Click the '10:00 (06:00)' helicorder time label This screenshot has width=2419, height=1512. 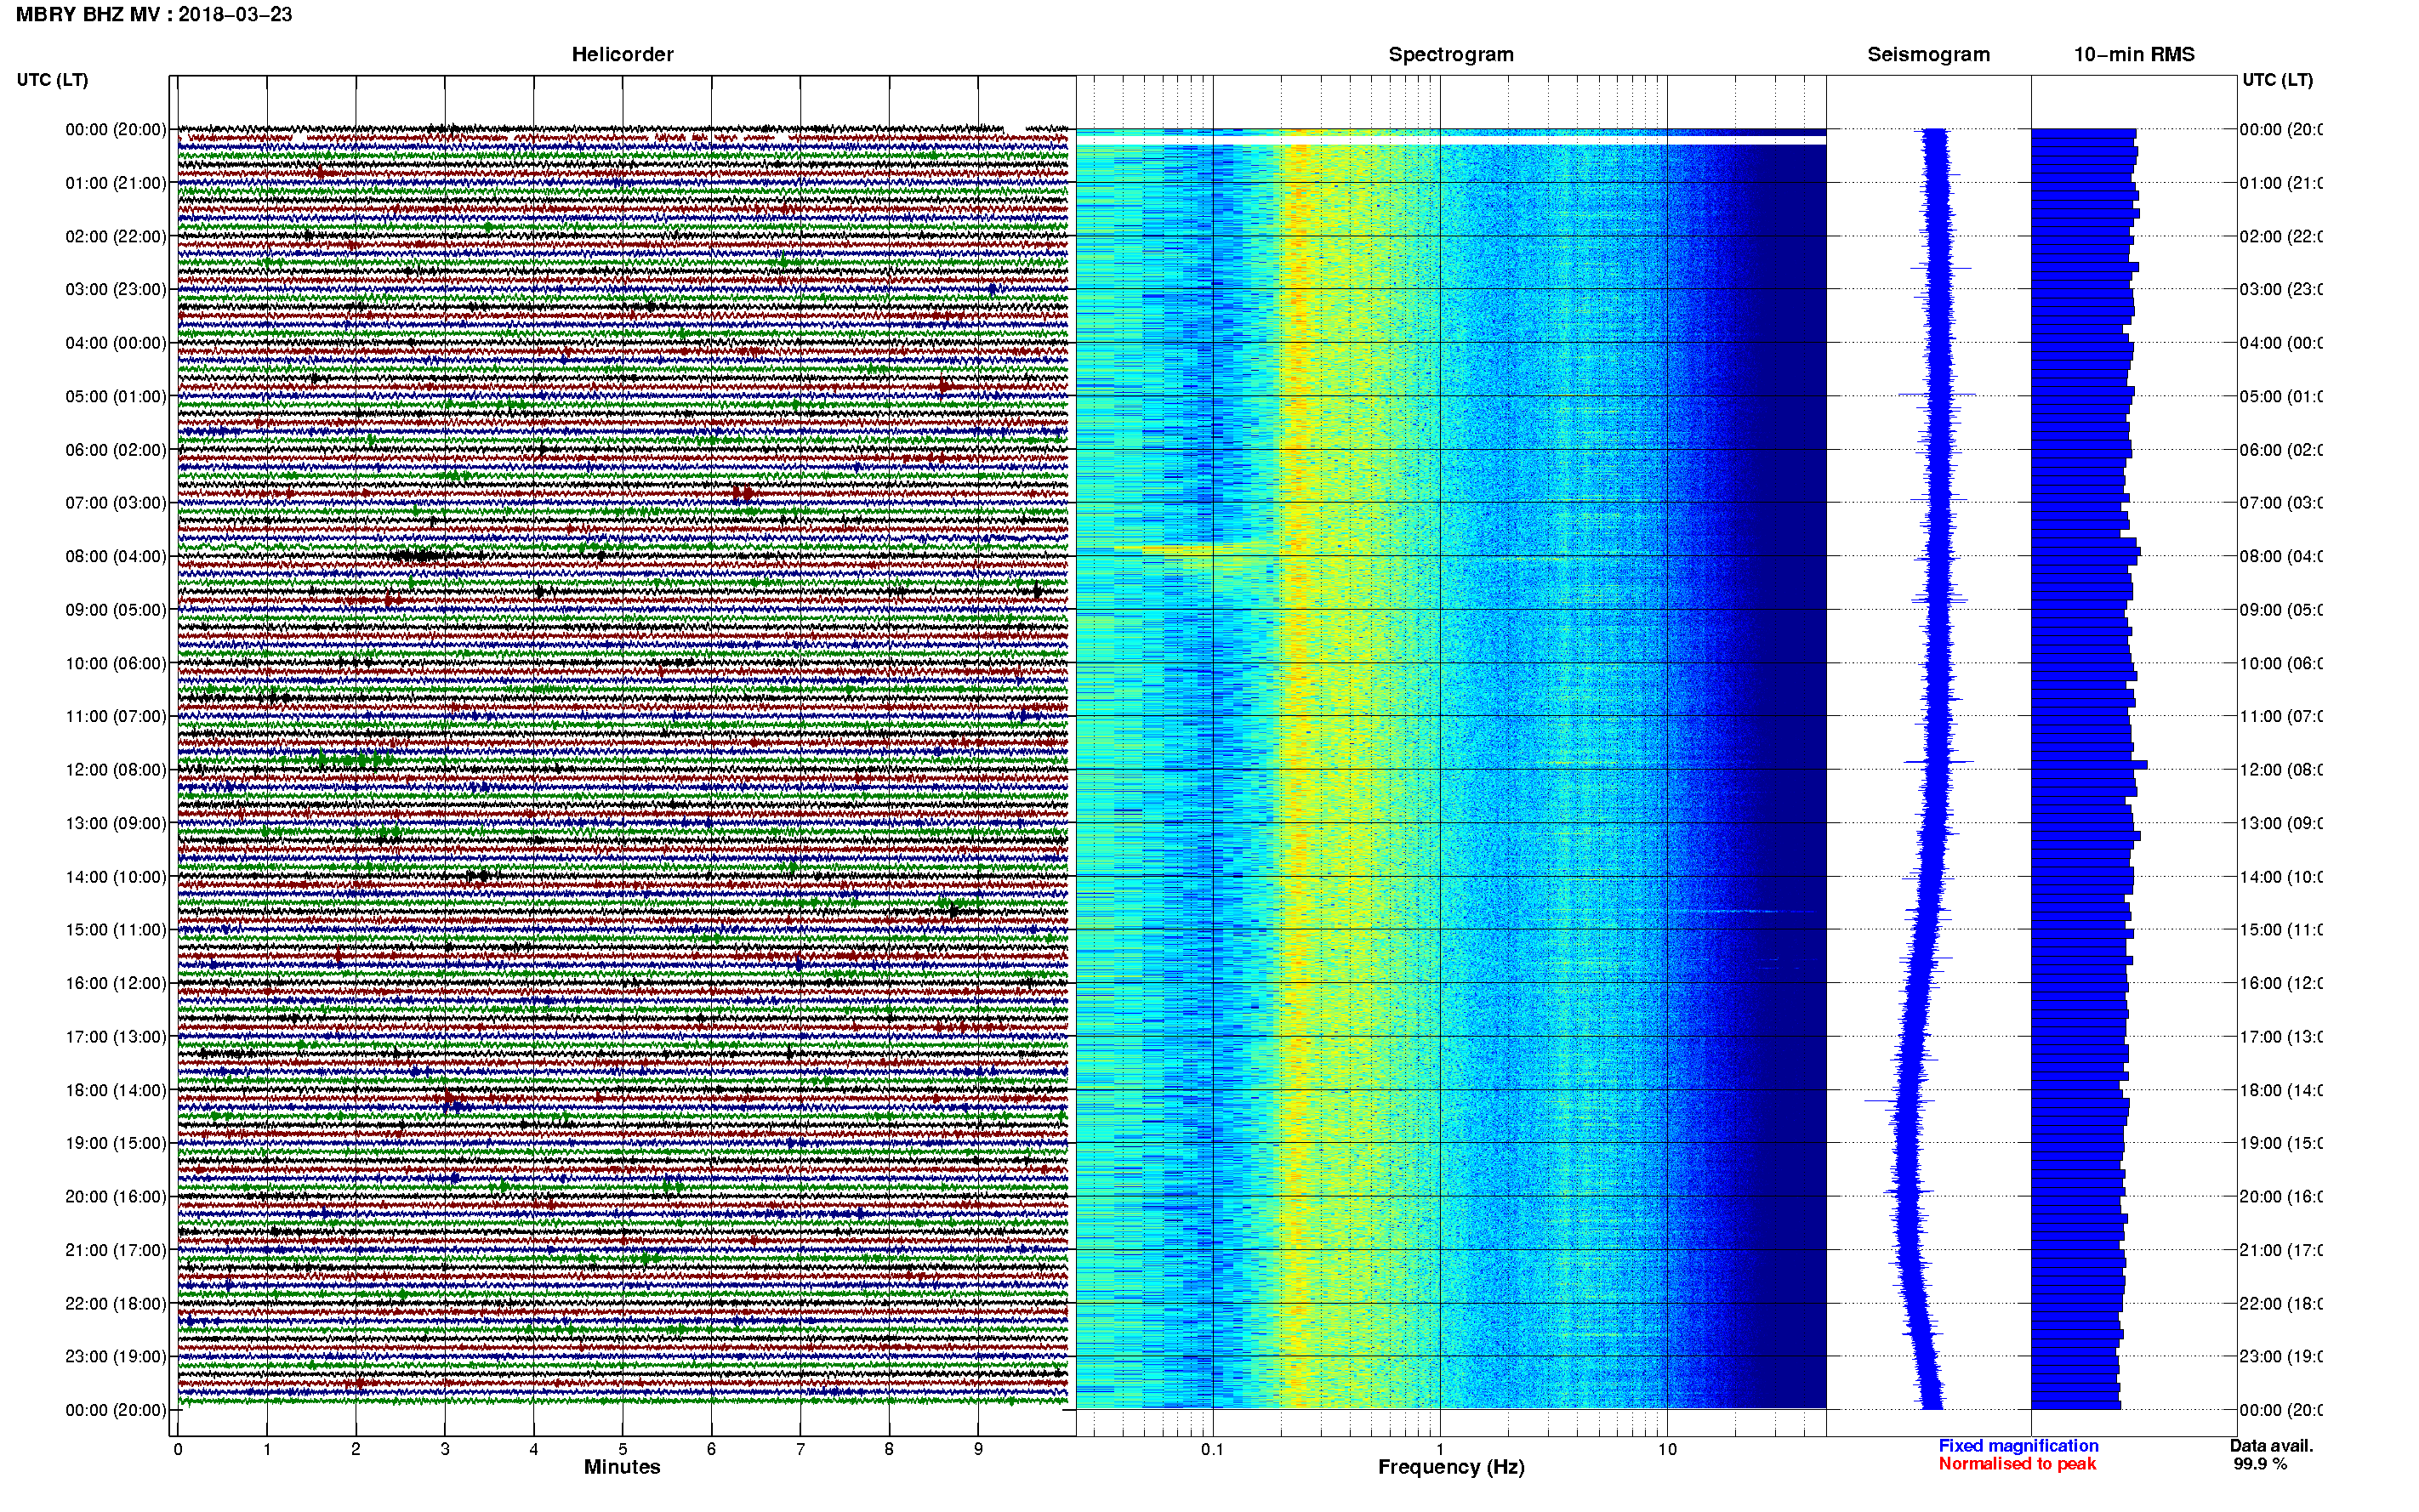pos(116,663)
